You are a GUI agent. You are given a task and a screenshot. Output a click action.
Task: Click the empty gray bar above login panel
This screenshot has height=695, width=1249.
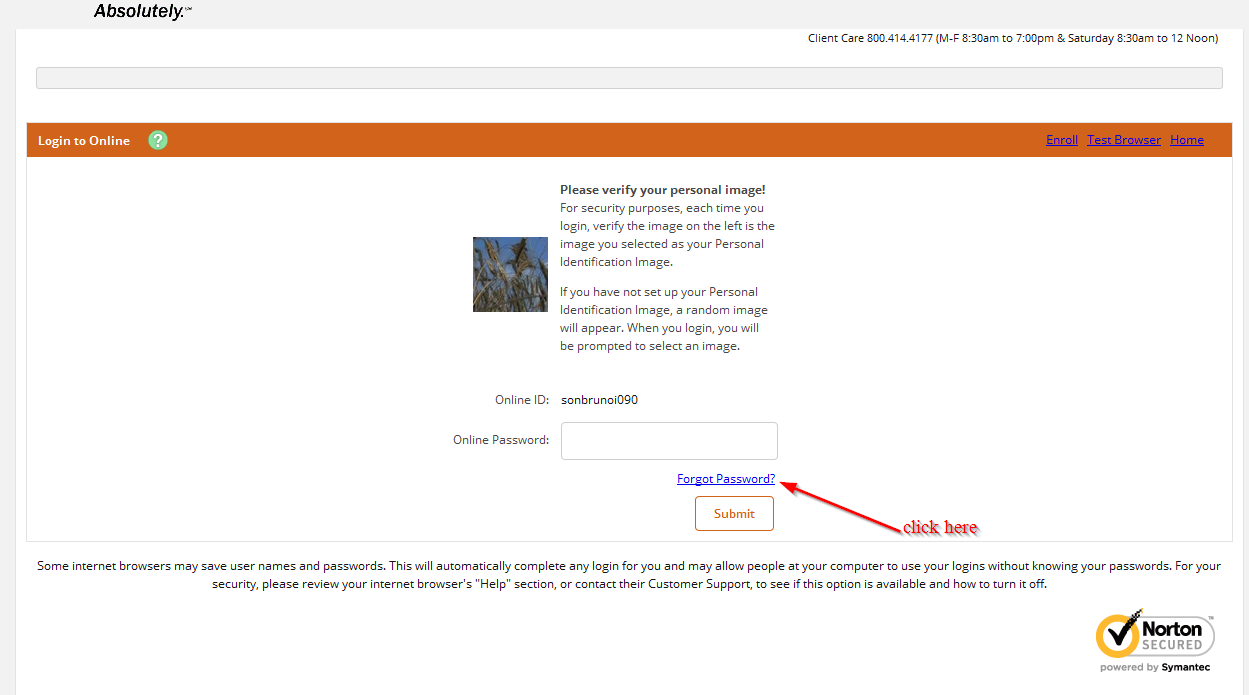pyautogui.click(x=629, y=78)
